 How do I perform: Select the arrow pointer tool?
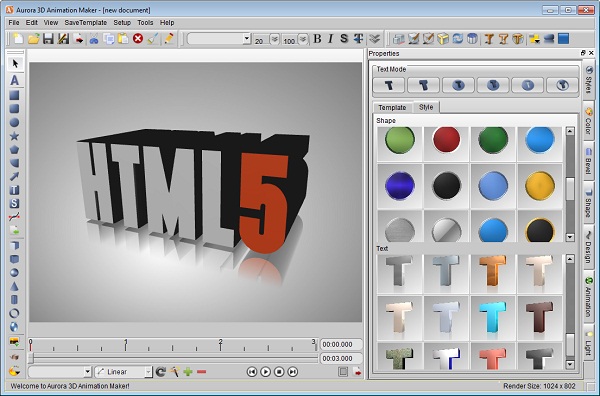tap(15, 63)
